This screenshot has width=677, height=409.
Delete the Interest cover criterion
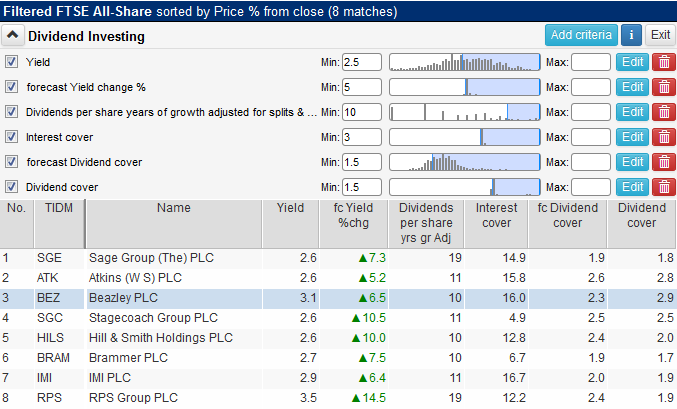pos(664,137)
